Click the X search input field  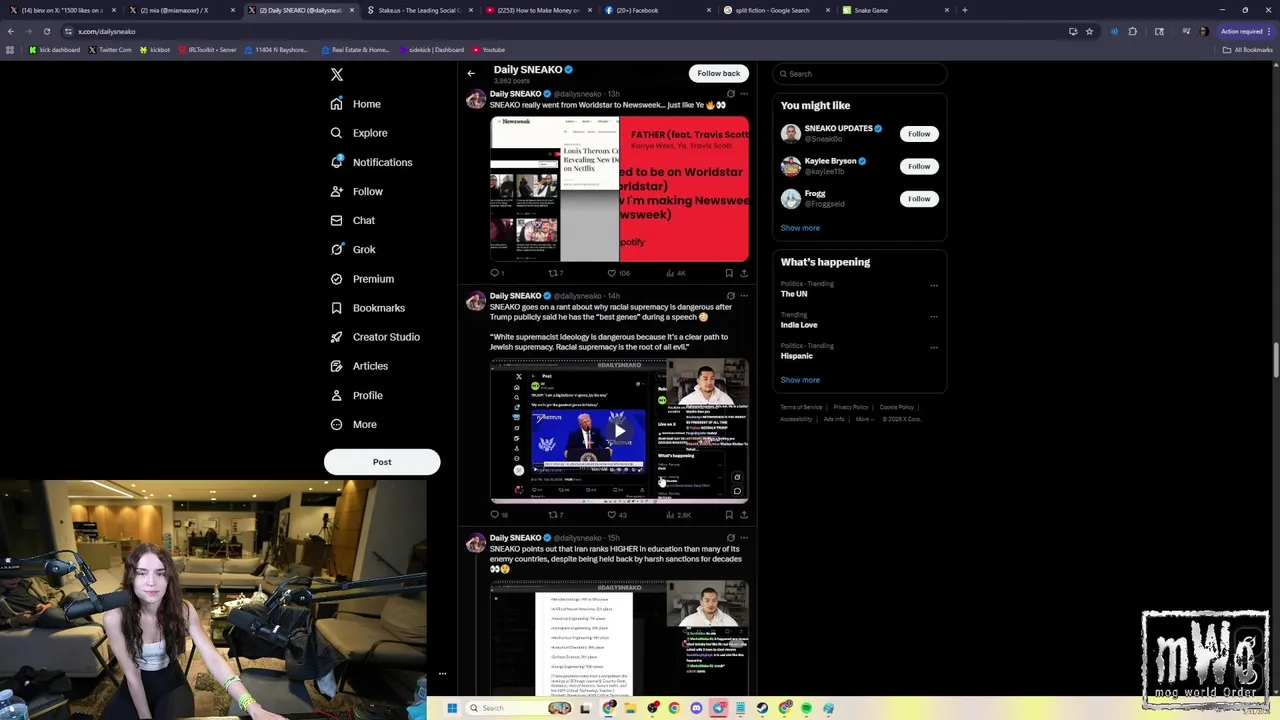point(859,74)
